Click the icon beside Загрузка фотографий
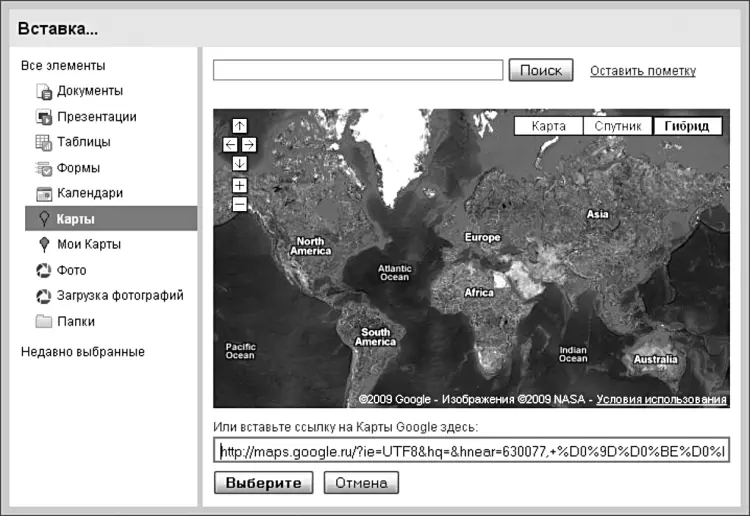 click(x=44, y=296)
